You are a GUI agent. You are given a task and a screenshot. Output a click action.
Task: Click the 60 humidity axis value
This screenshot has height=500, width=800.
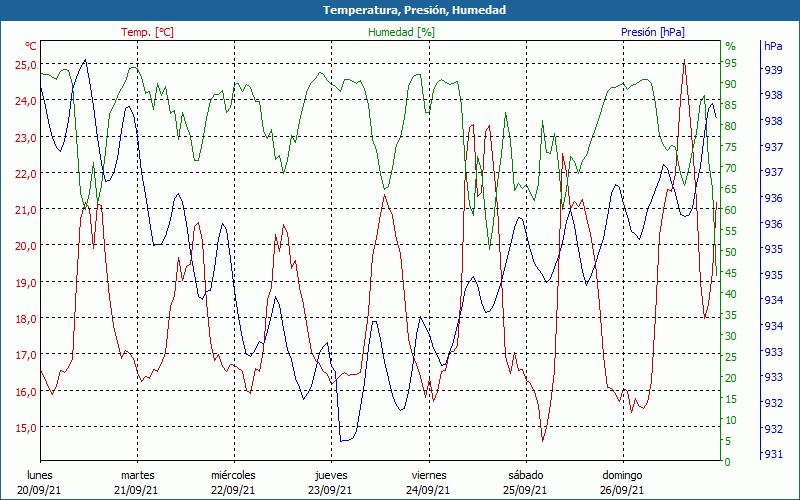(x=731, y=210)
